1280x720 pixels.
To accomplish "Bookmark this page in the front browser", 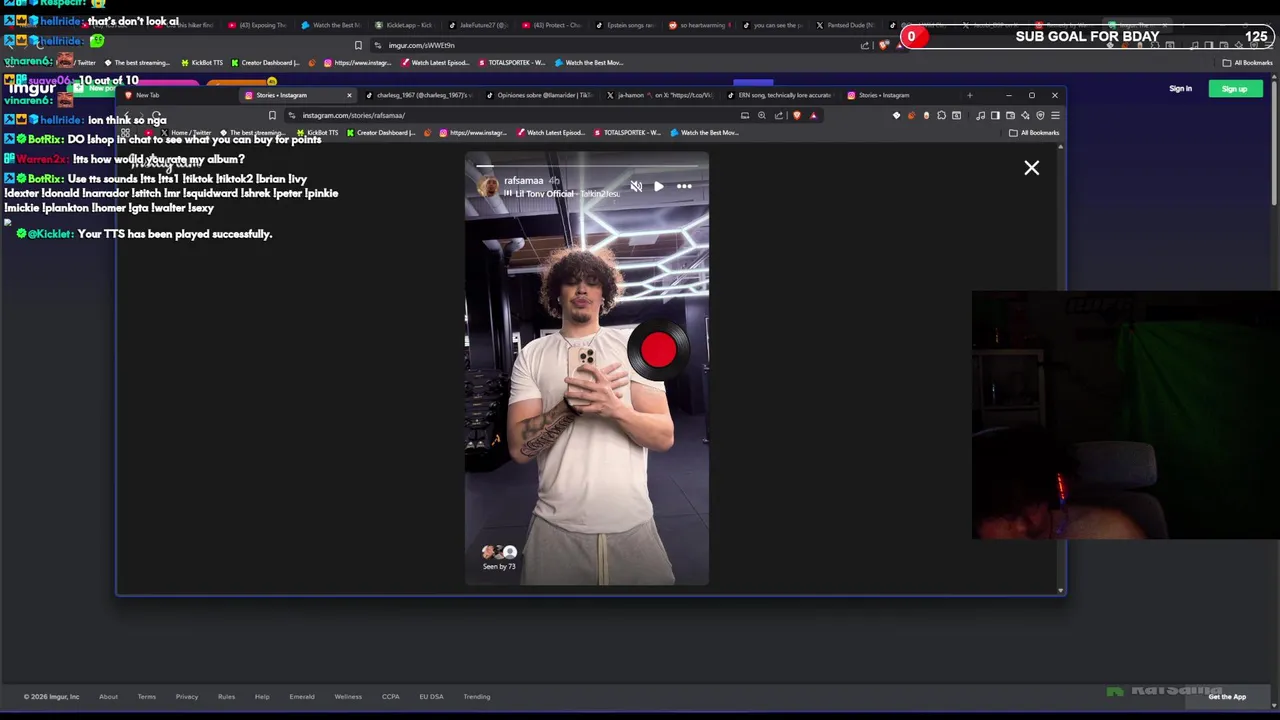I will 272,115.
